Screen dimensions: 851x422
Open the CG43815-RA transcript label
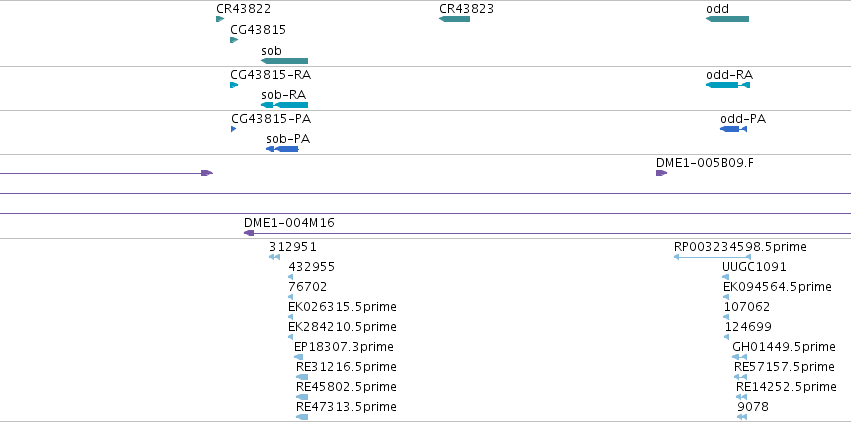click(271, 75)
